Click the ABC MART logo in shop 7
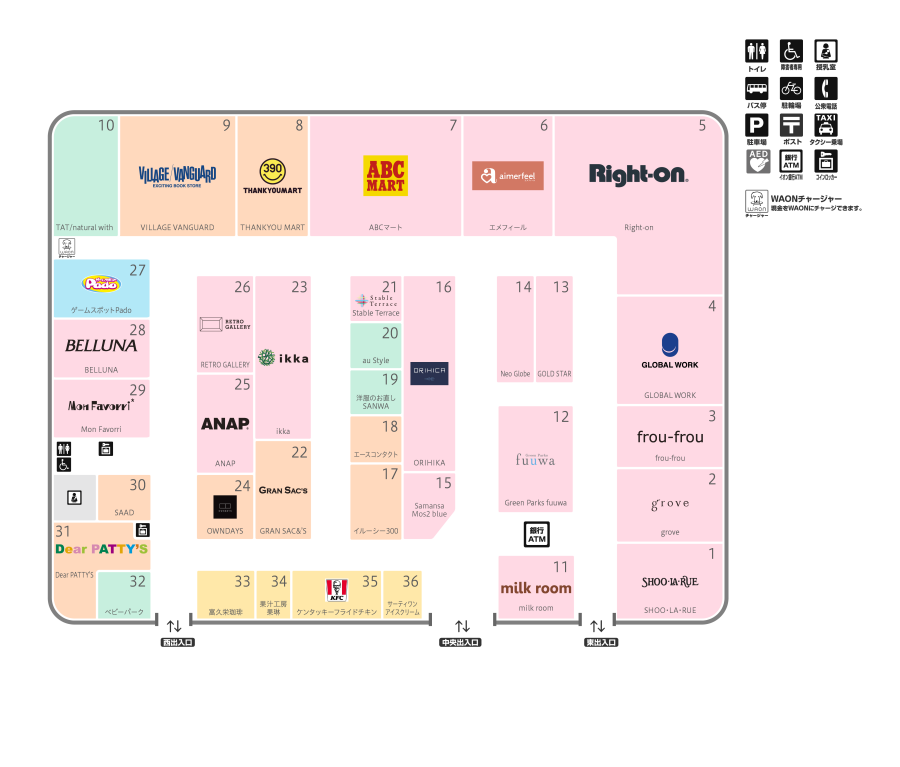Viewport: 900px width, 767px height. coord(385,176)
